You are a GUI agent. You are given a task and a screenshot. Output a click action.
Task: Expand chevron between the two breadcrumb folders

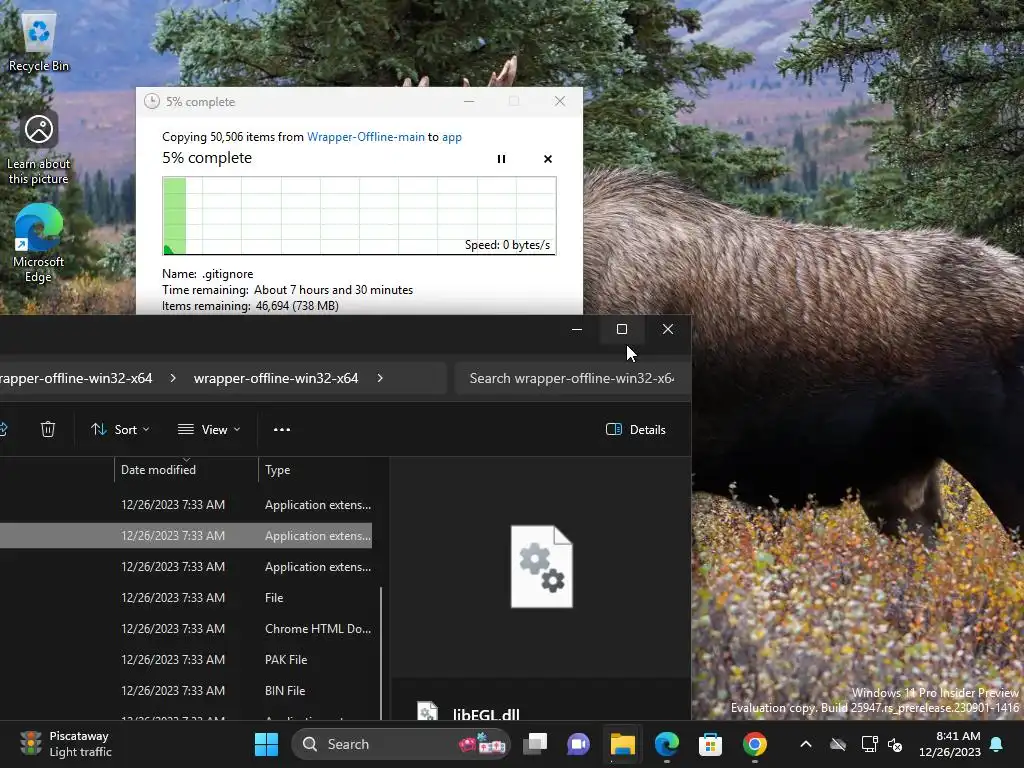tap(172, 378)
